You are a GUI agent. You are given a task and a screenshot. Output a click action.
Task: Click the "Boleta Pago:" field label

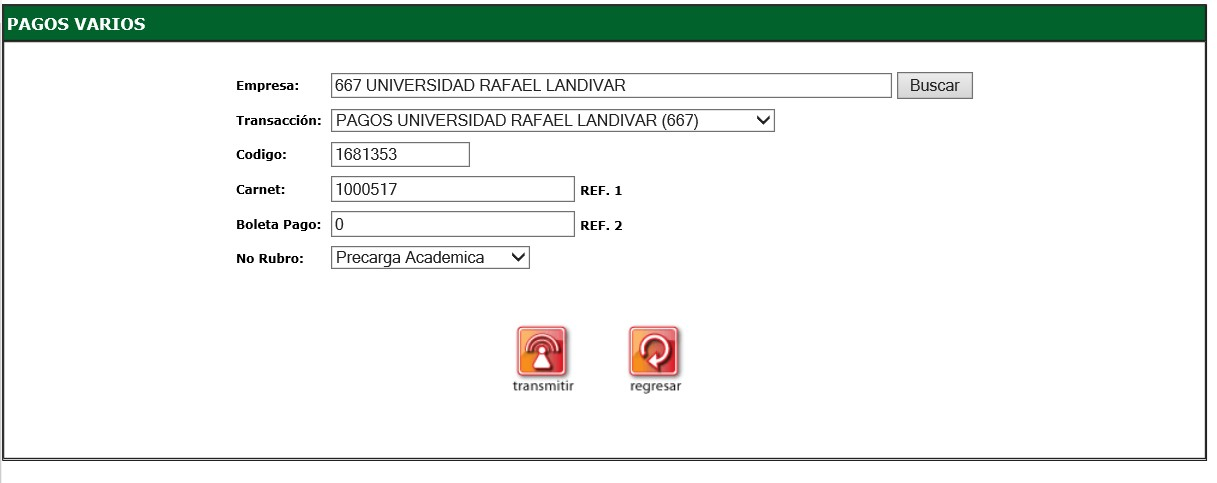coord(279,225)
